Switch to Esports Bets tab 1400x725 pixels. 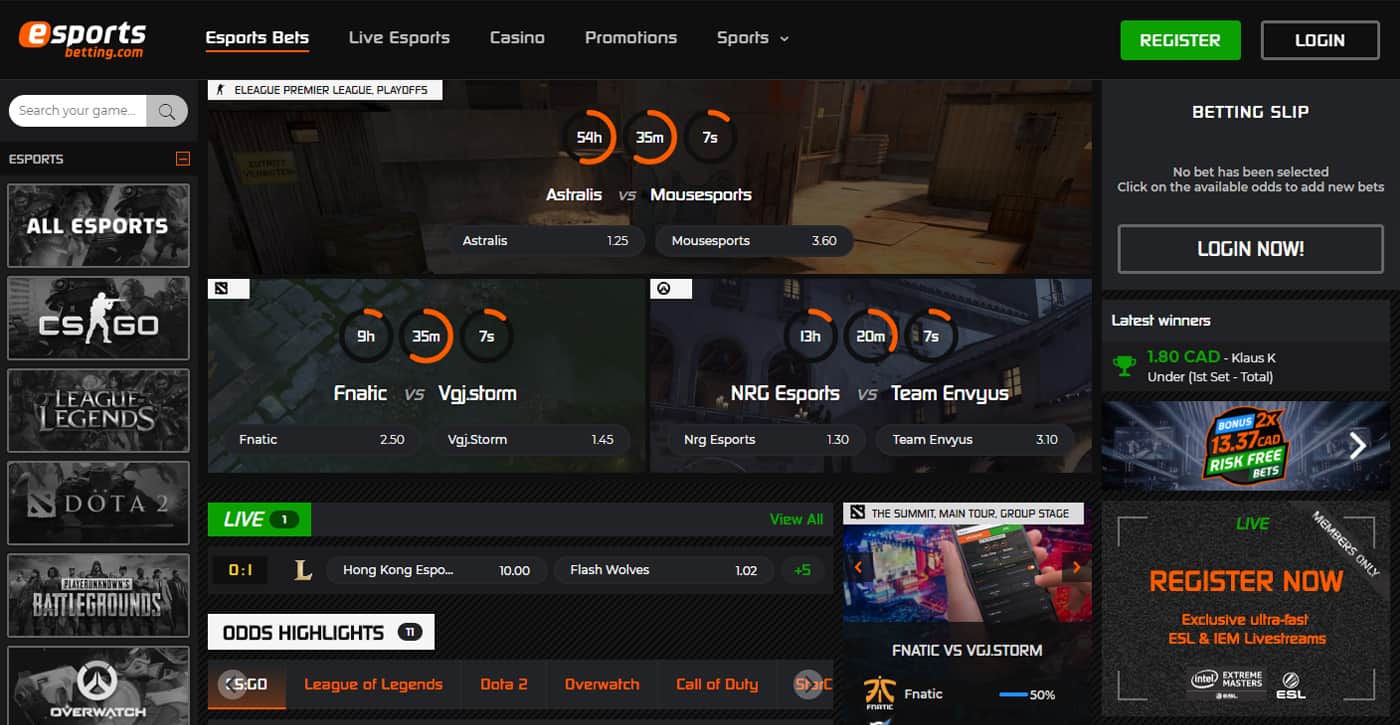257,38
